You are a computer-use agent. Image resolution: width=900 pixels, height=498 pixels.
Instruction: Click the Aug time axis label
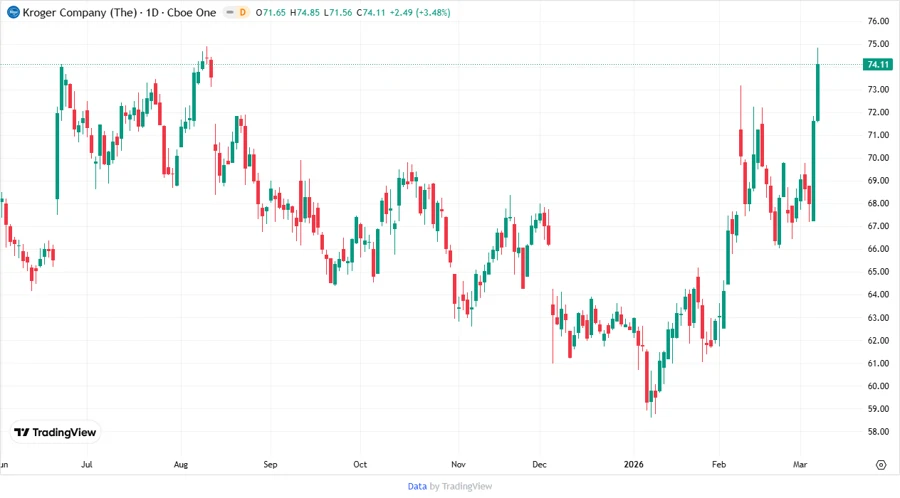pyautogui.click(x=181, y=465)
